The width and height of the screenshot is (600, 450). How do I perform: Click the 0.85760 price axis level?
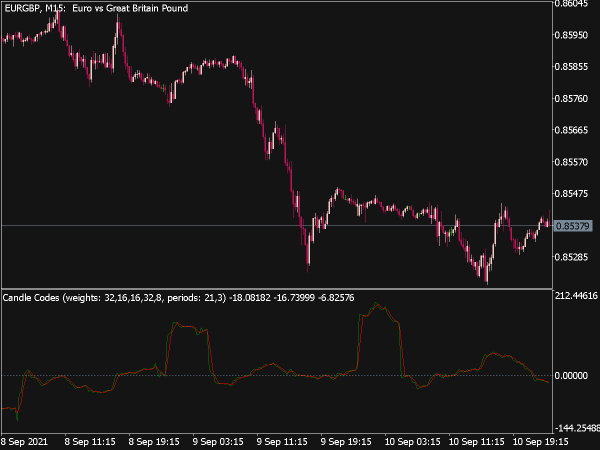click(x=571, y=99)
